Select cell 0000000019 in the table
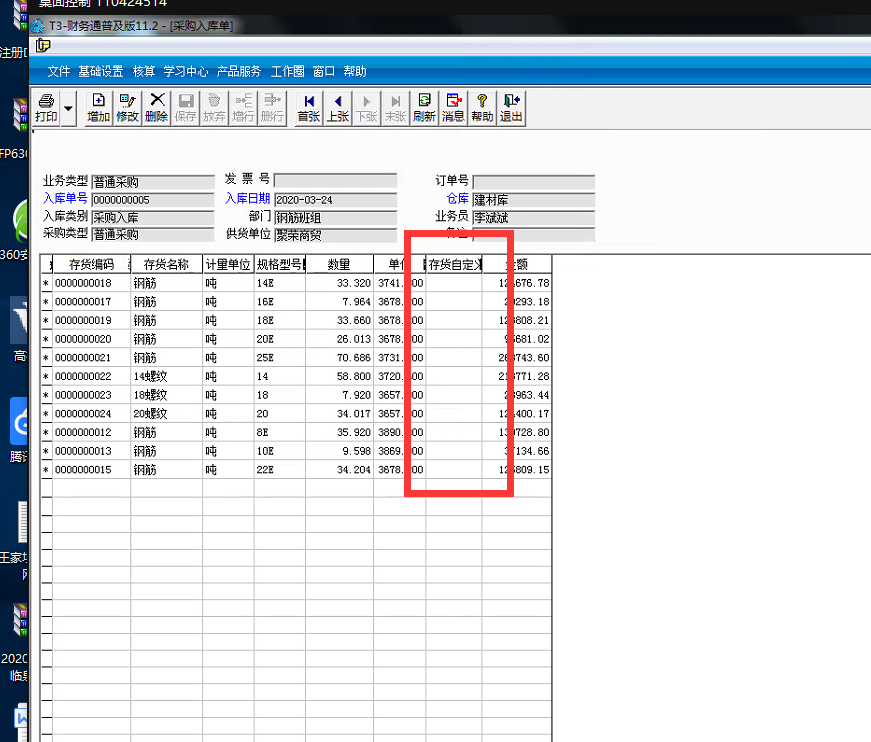This screenshot has height=742, width=871. 91,320
